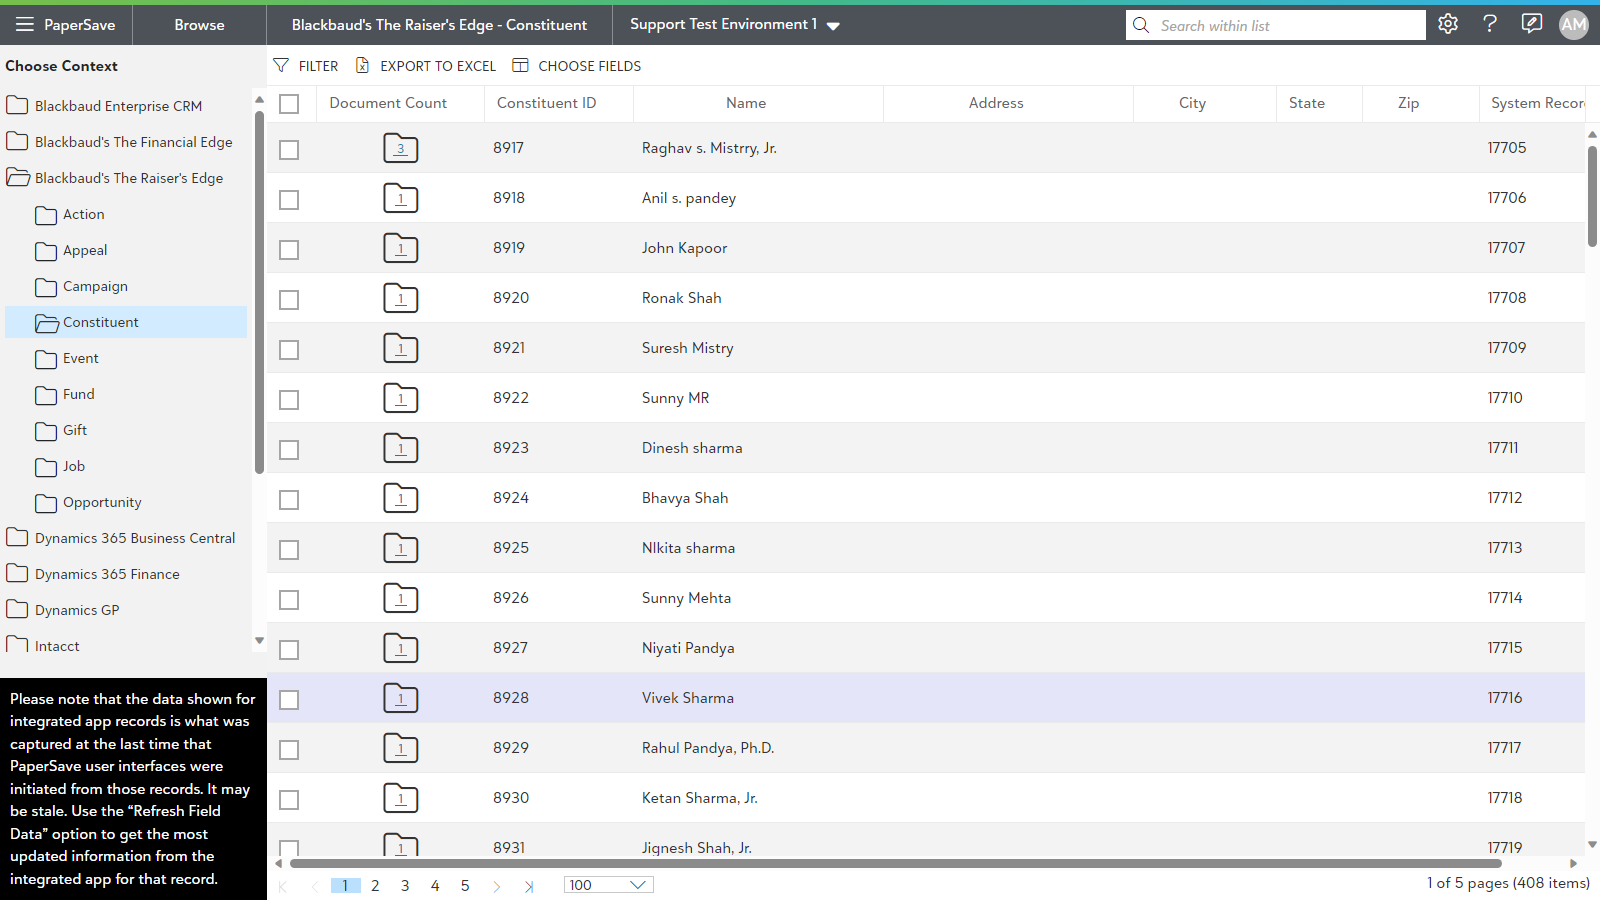The image size is (1600, 900).
Task: Toggle the select-all header checkbox
Action: click(x=289, y=104)
